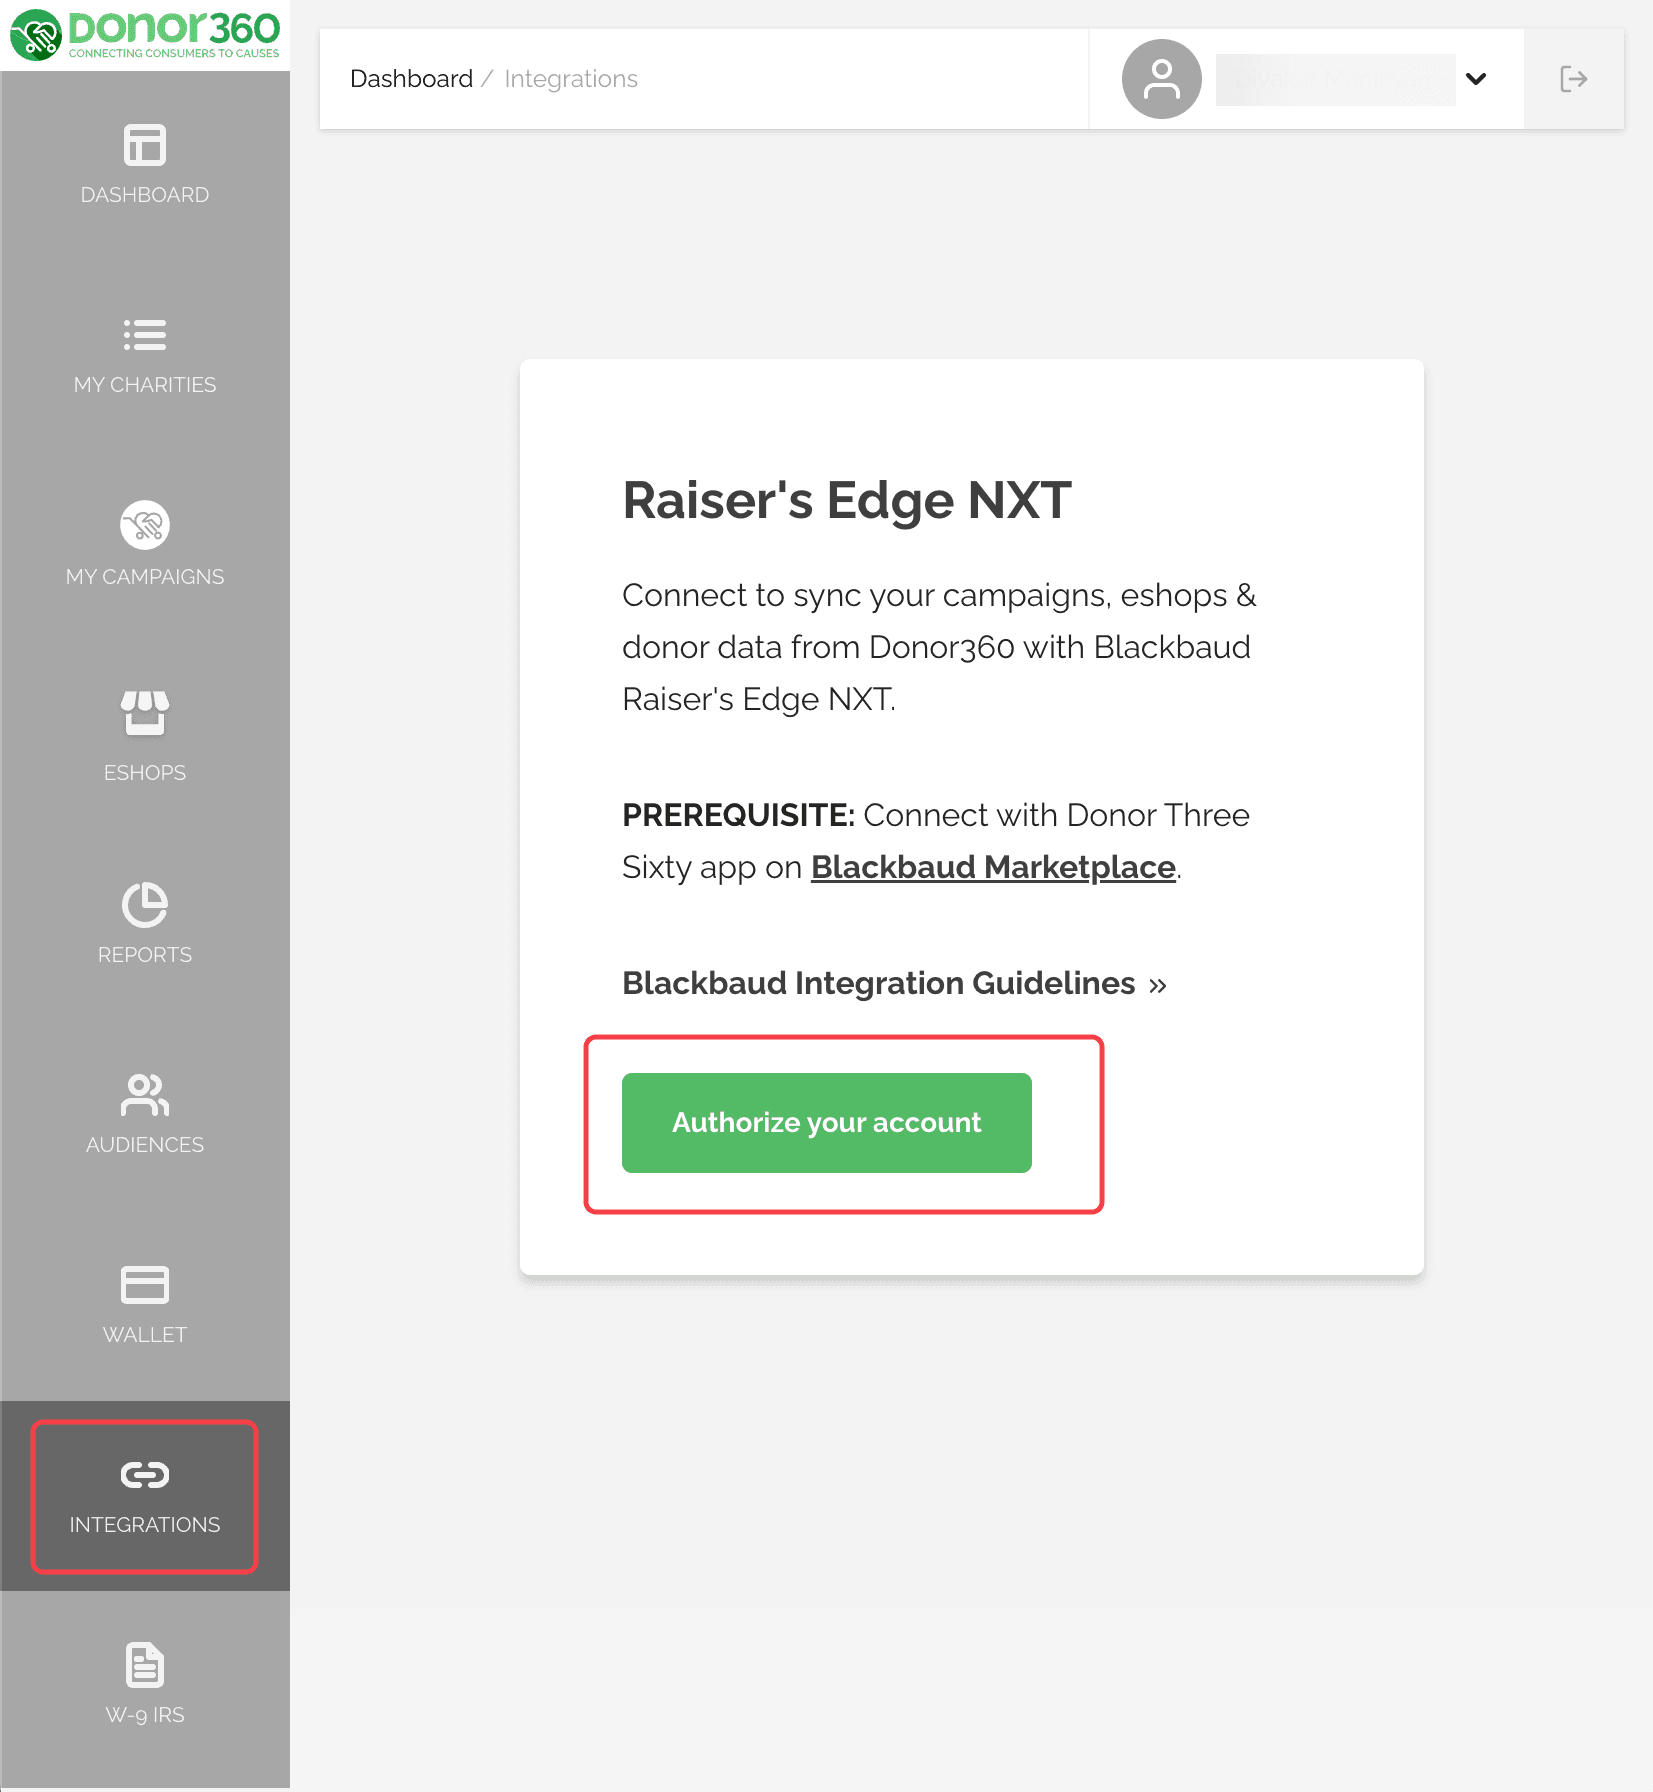Open the My Campaigns heart icon
The height and width of the screenshot is (1792, 1653).
click(x=145, y=525)
